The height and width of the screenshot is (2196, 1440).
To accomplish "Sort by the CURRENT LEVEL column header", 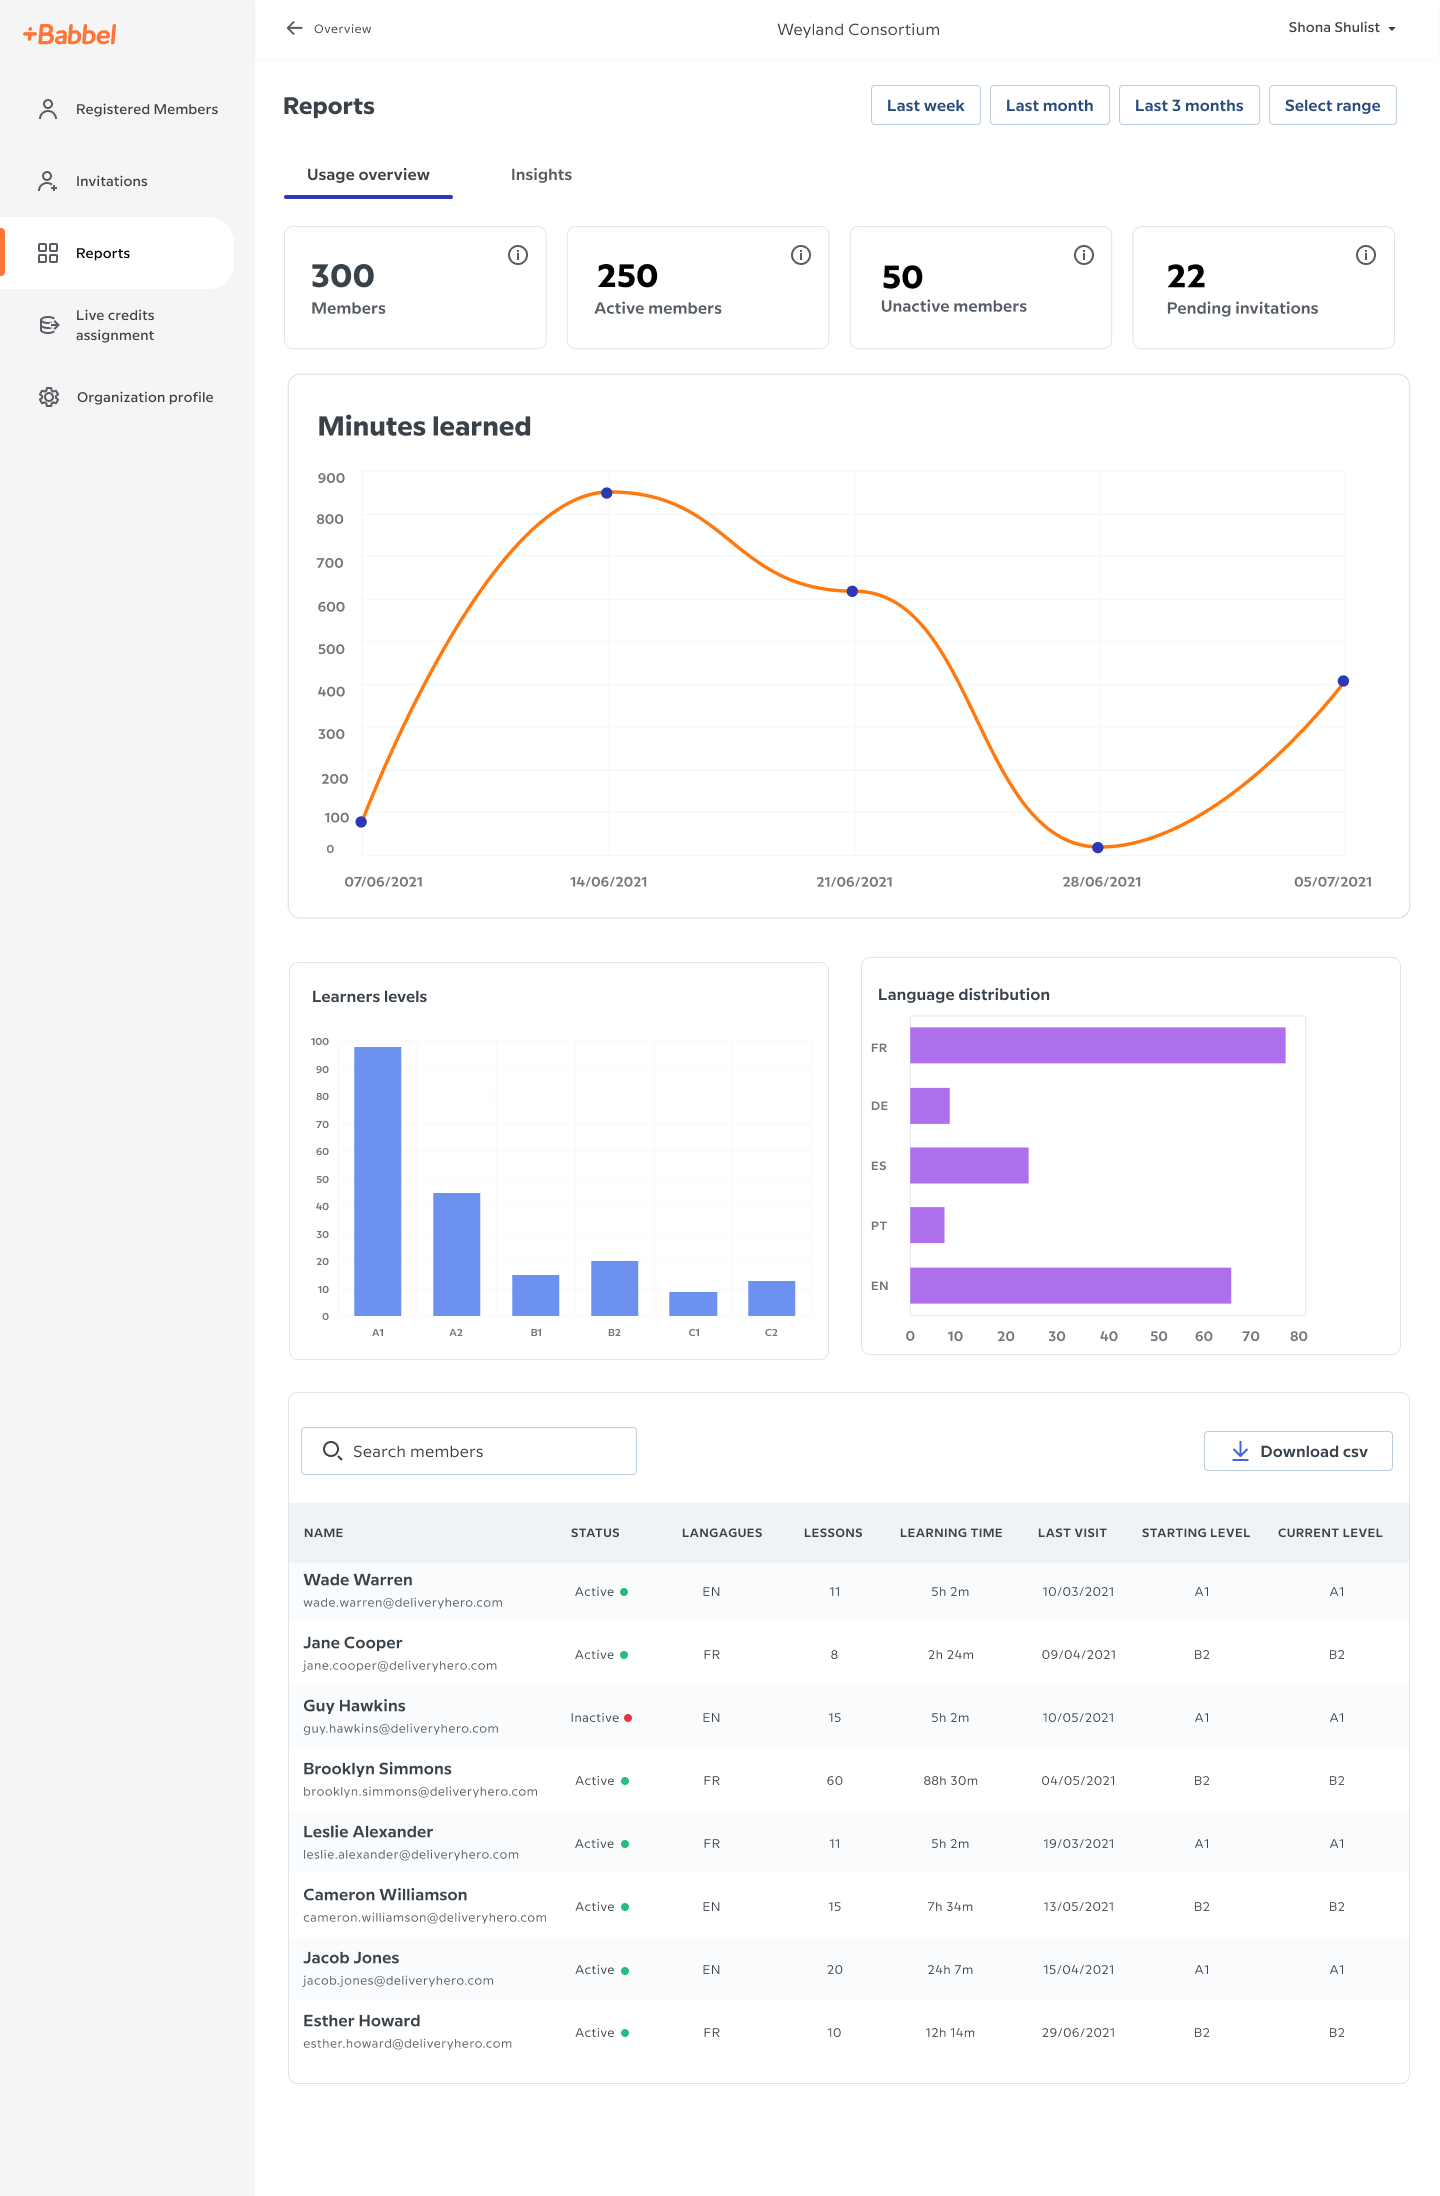I will 1330,1533.
